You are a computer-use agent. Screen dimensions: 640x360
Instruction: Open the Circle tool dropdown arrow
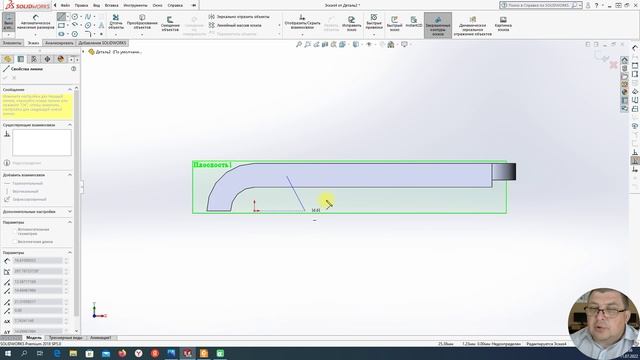[81, 17]
